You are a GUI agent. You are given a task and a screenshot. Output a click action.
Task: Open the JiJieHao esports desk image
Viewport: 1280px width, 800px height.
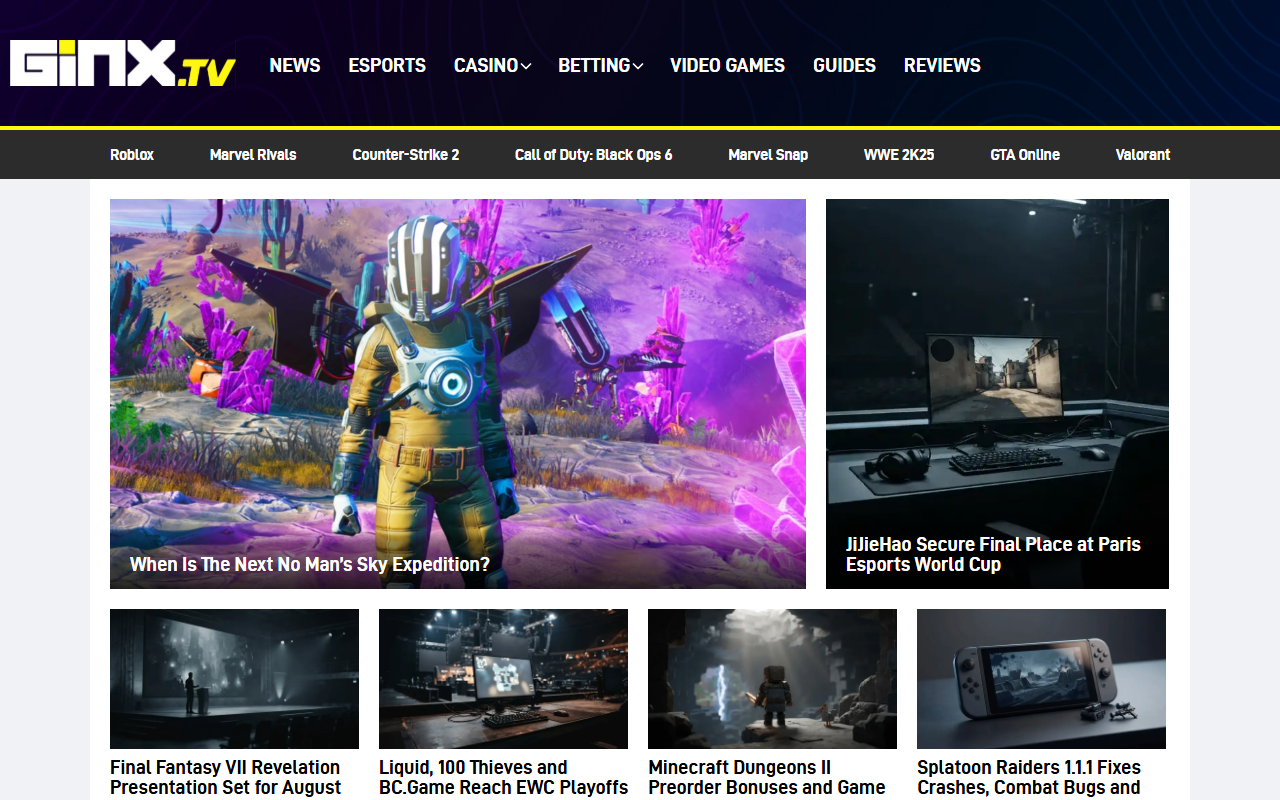coord(997,394)
